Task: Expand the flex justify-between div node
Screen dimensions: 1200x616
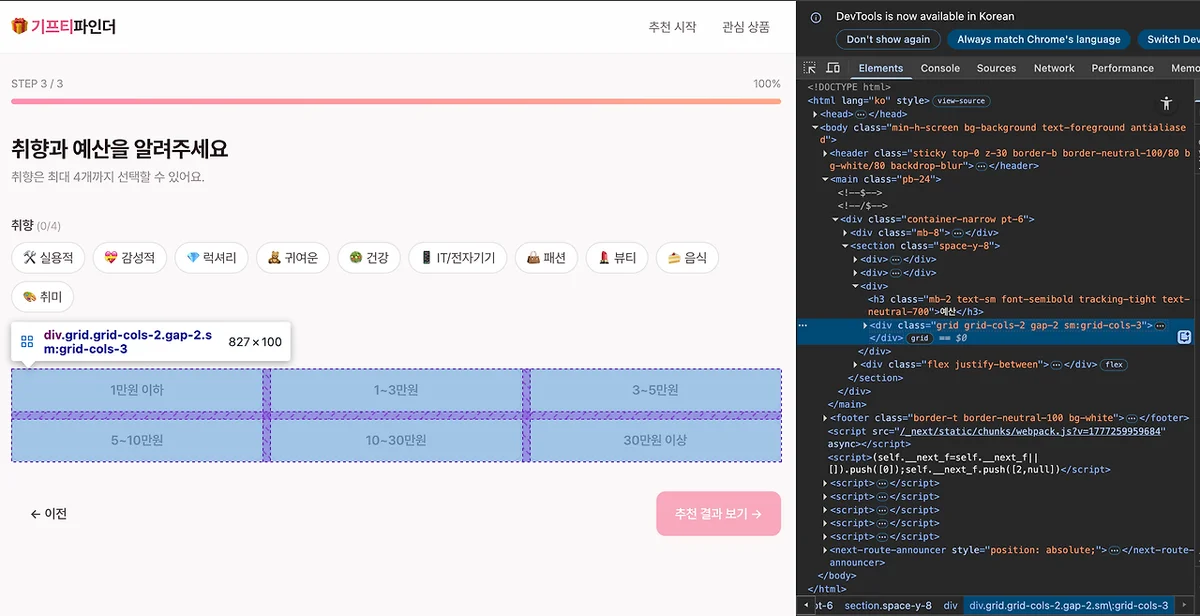Action: 856,365
